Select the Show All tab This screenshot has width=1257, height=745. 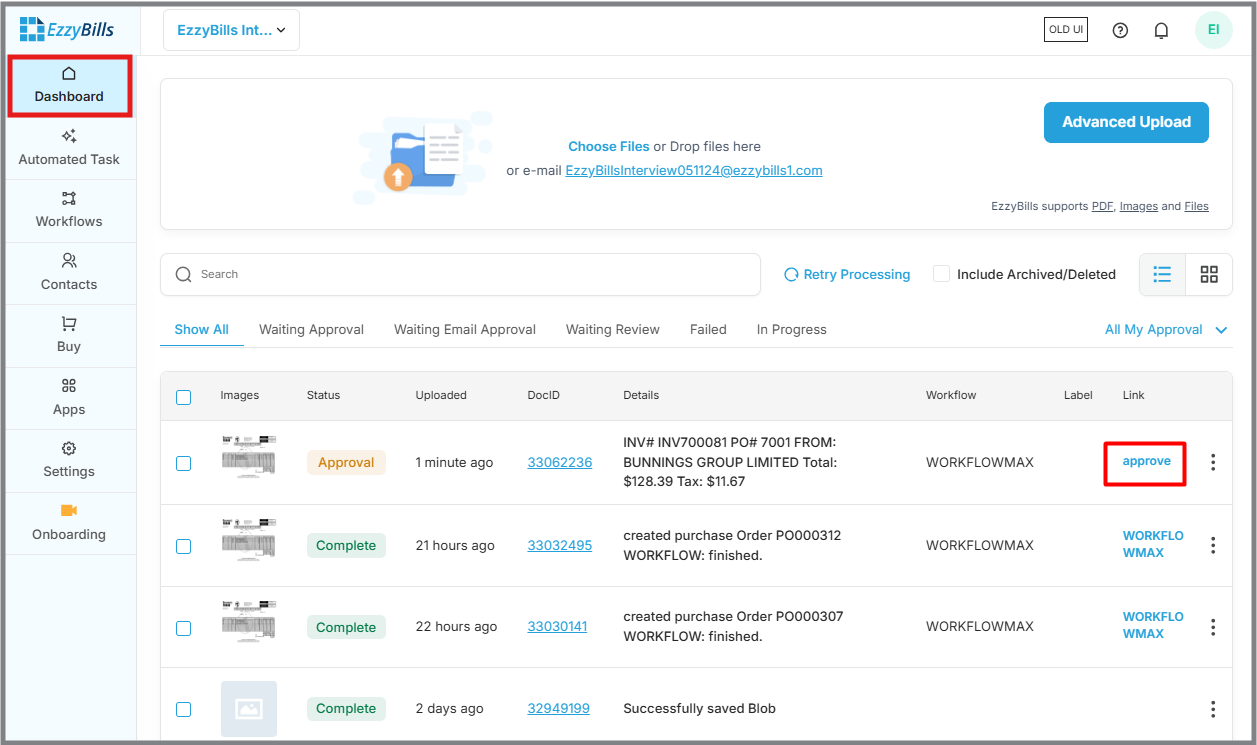[x=202, y=329]
